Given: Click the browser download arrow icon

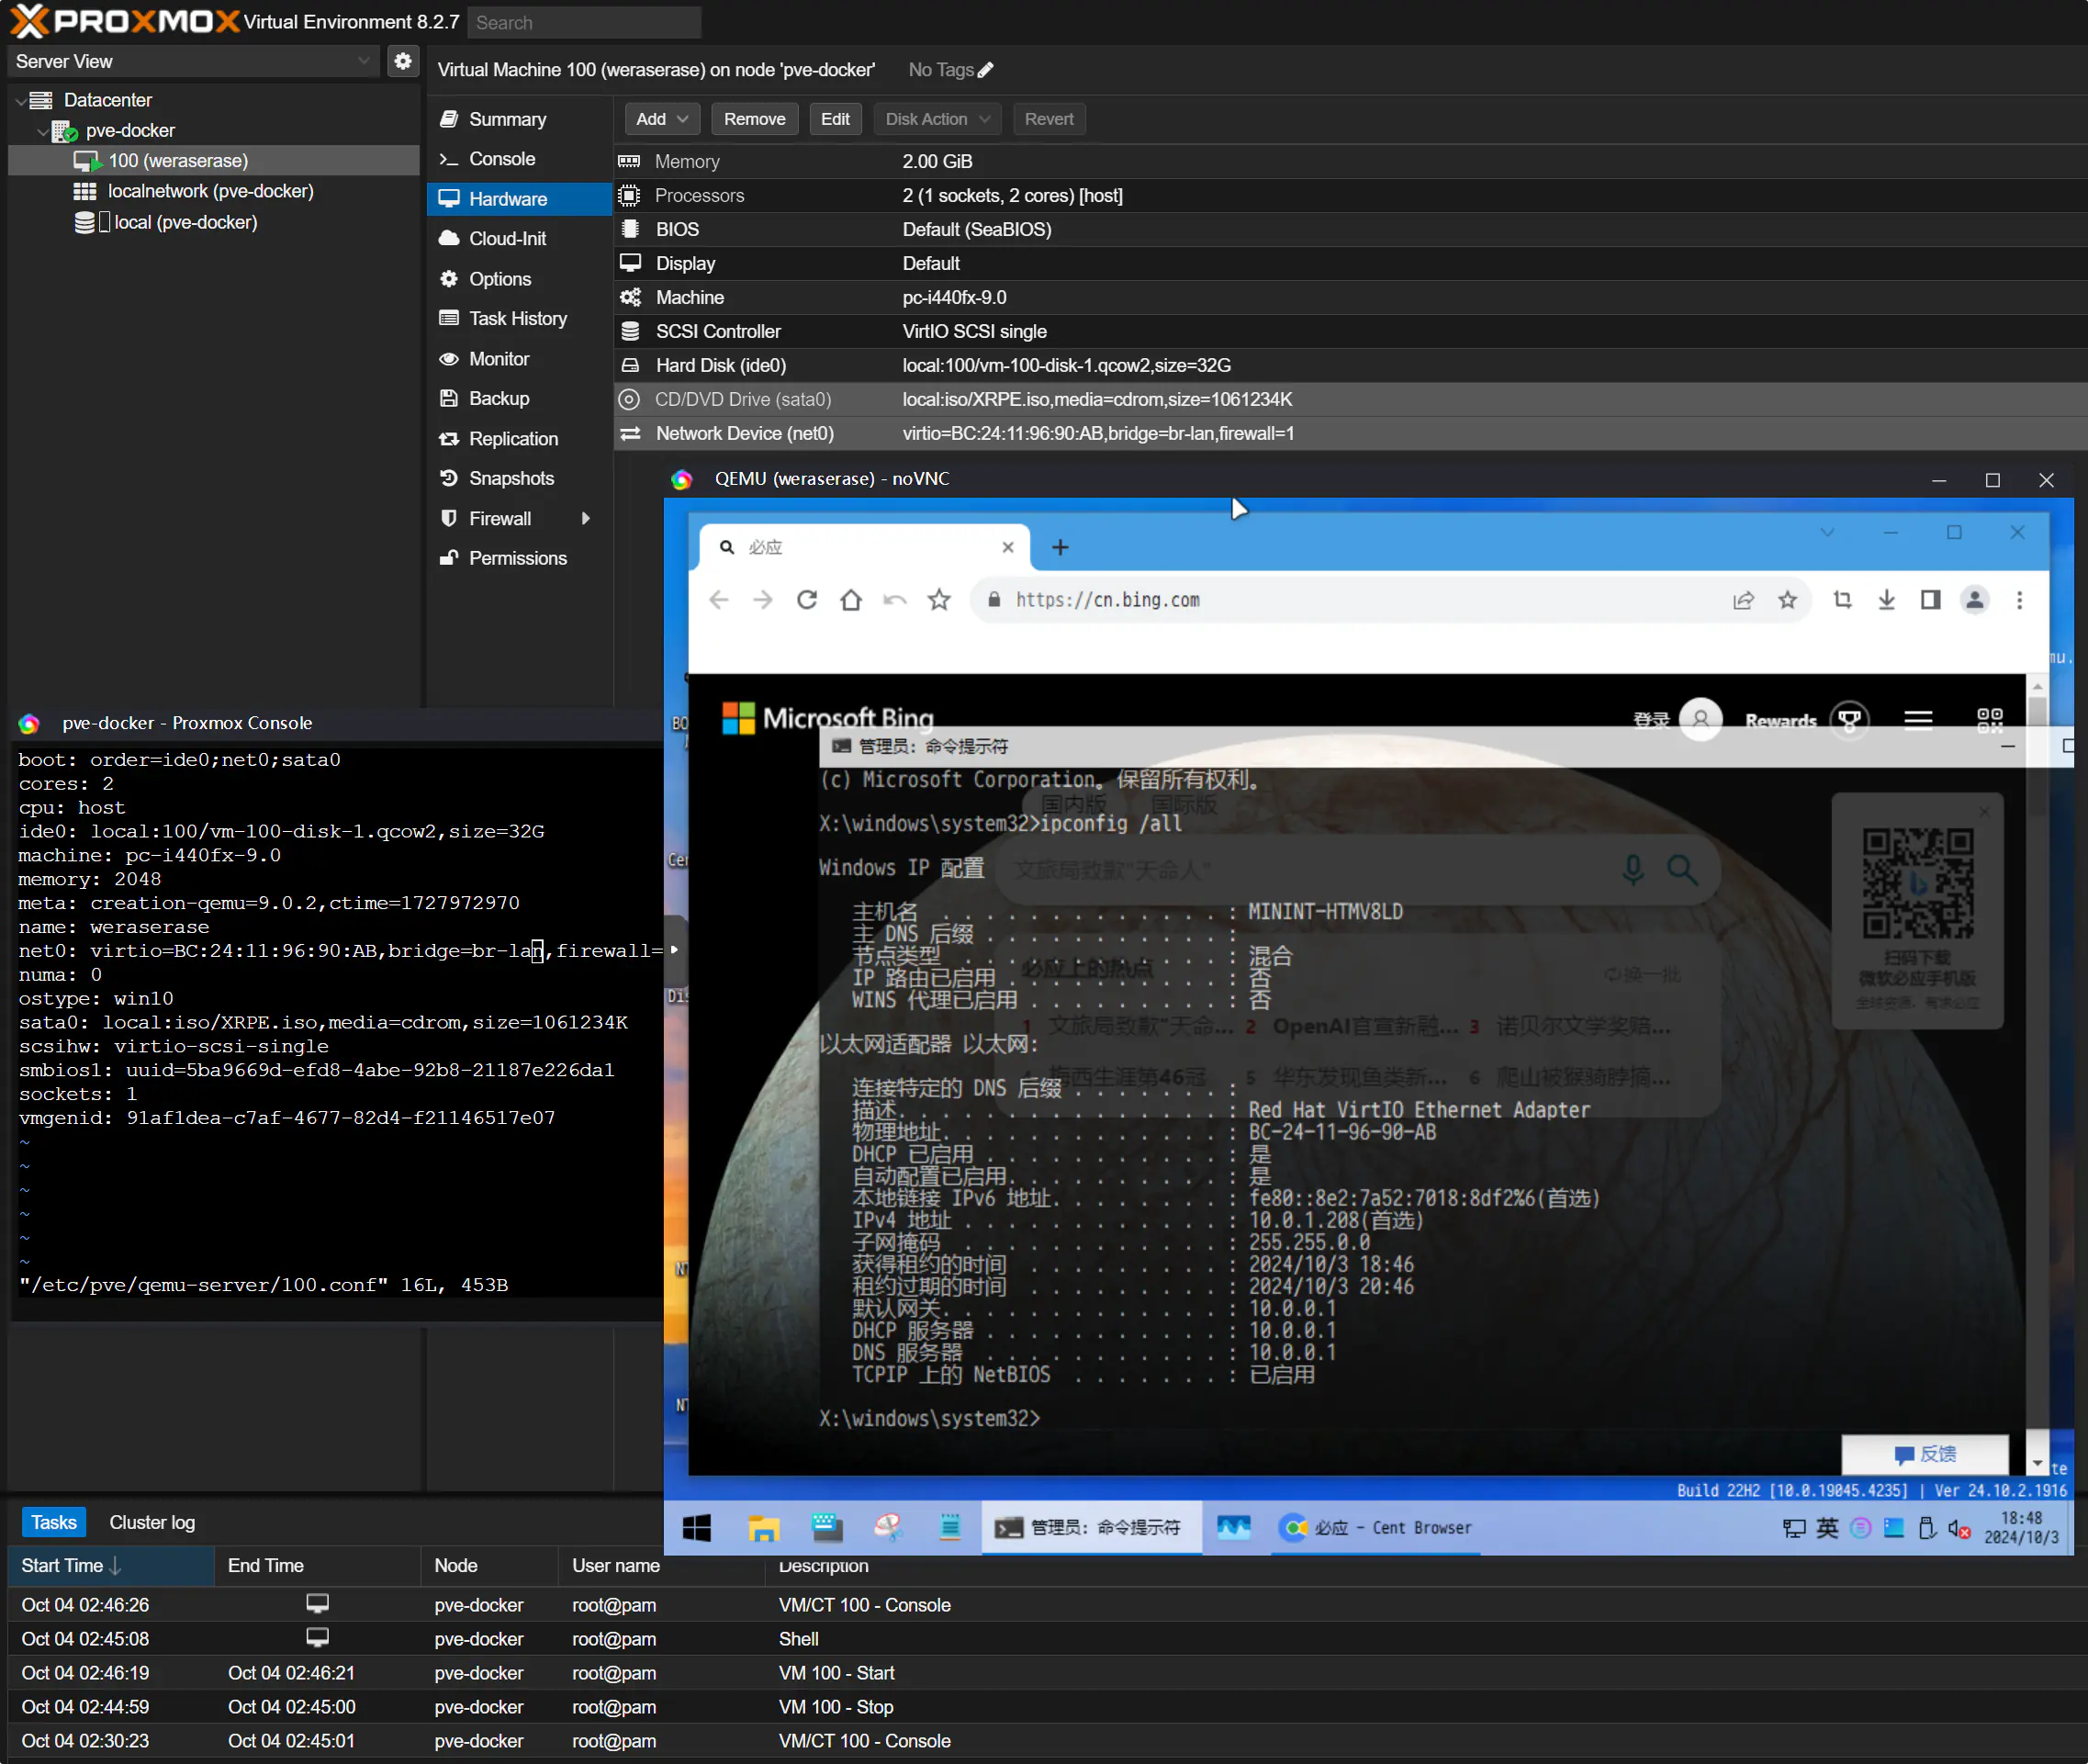Looking at the screenshot, I should (x=1886, y=600).
